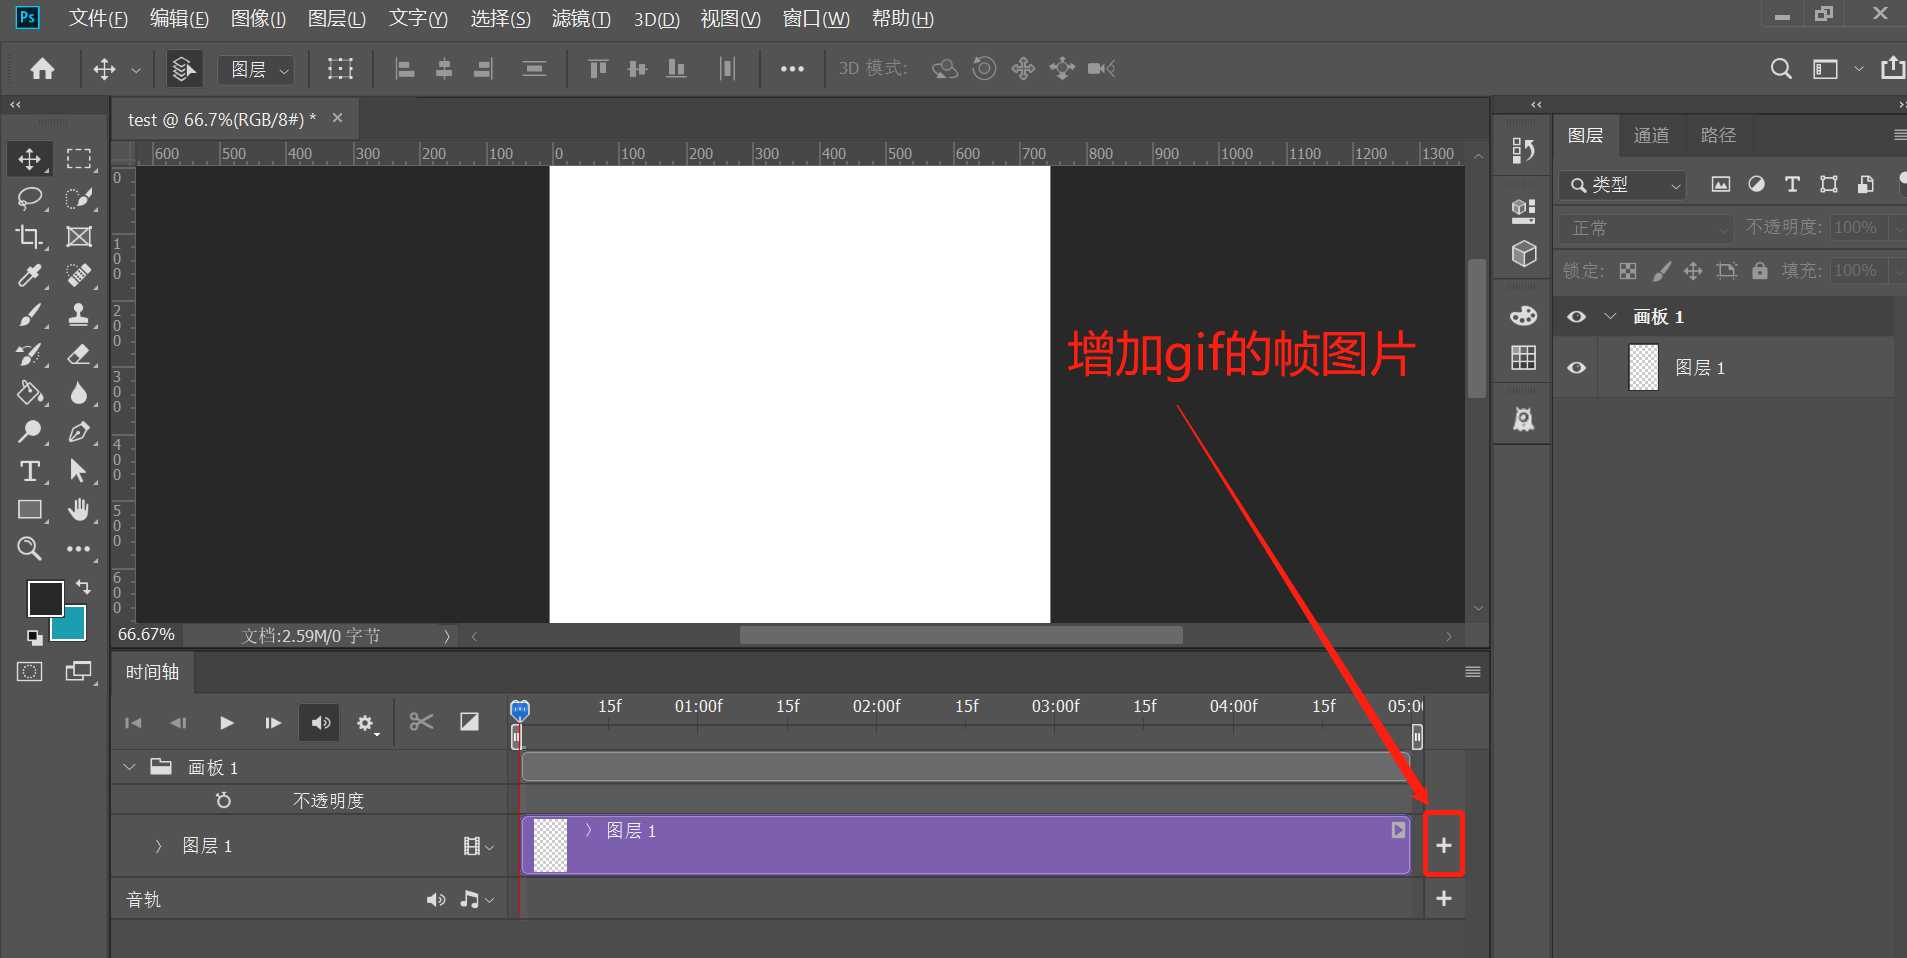Click the transition icon beside scissors
This screenshot has width=1907, height=958.
point(469,722)
